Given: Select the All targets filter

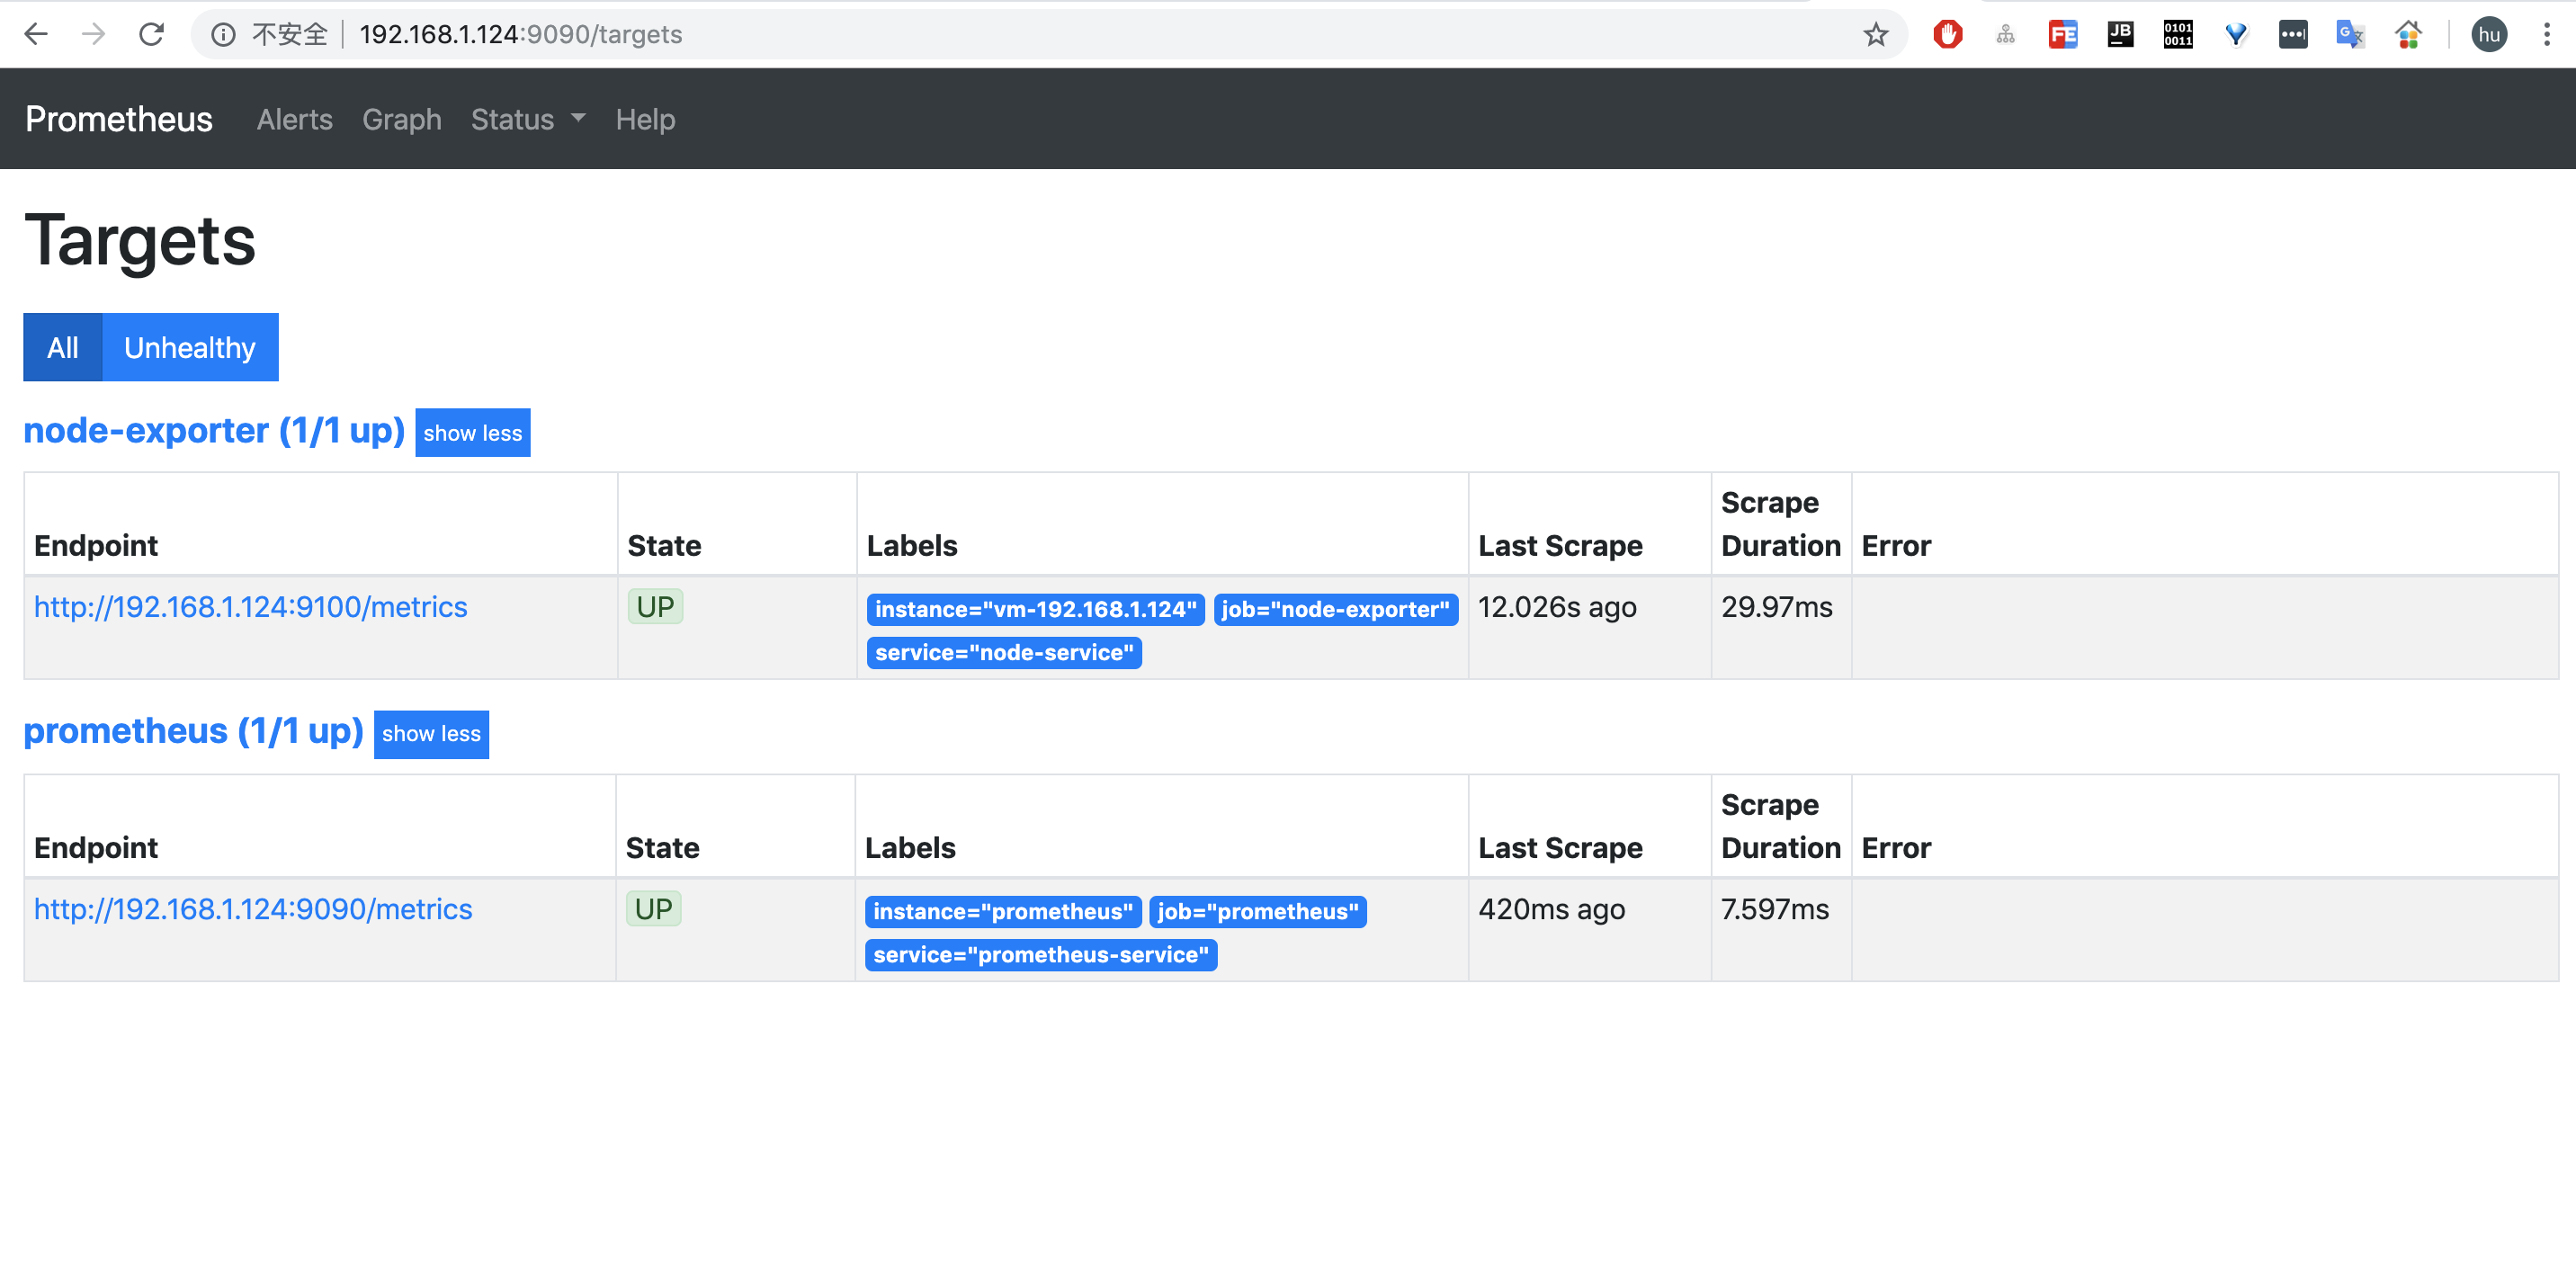Looking at the screenshot, I should pyautogui.click(x=62, y=347).
